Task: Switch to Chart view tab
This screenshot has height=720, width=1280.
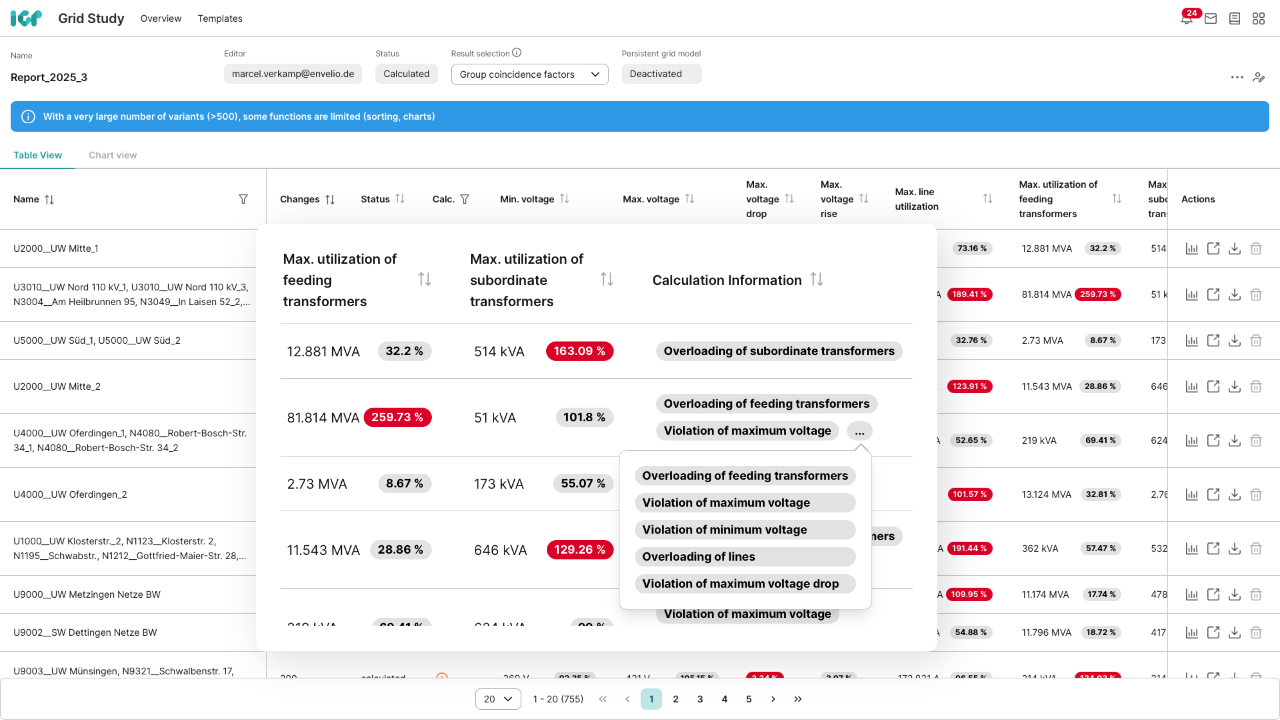Action: click(112, 155)
